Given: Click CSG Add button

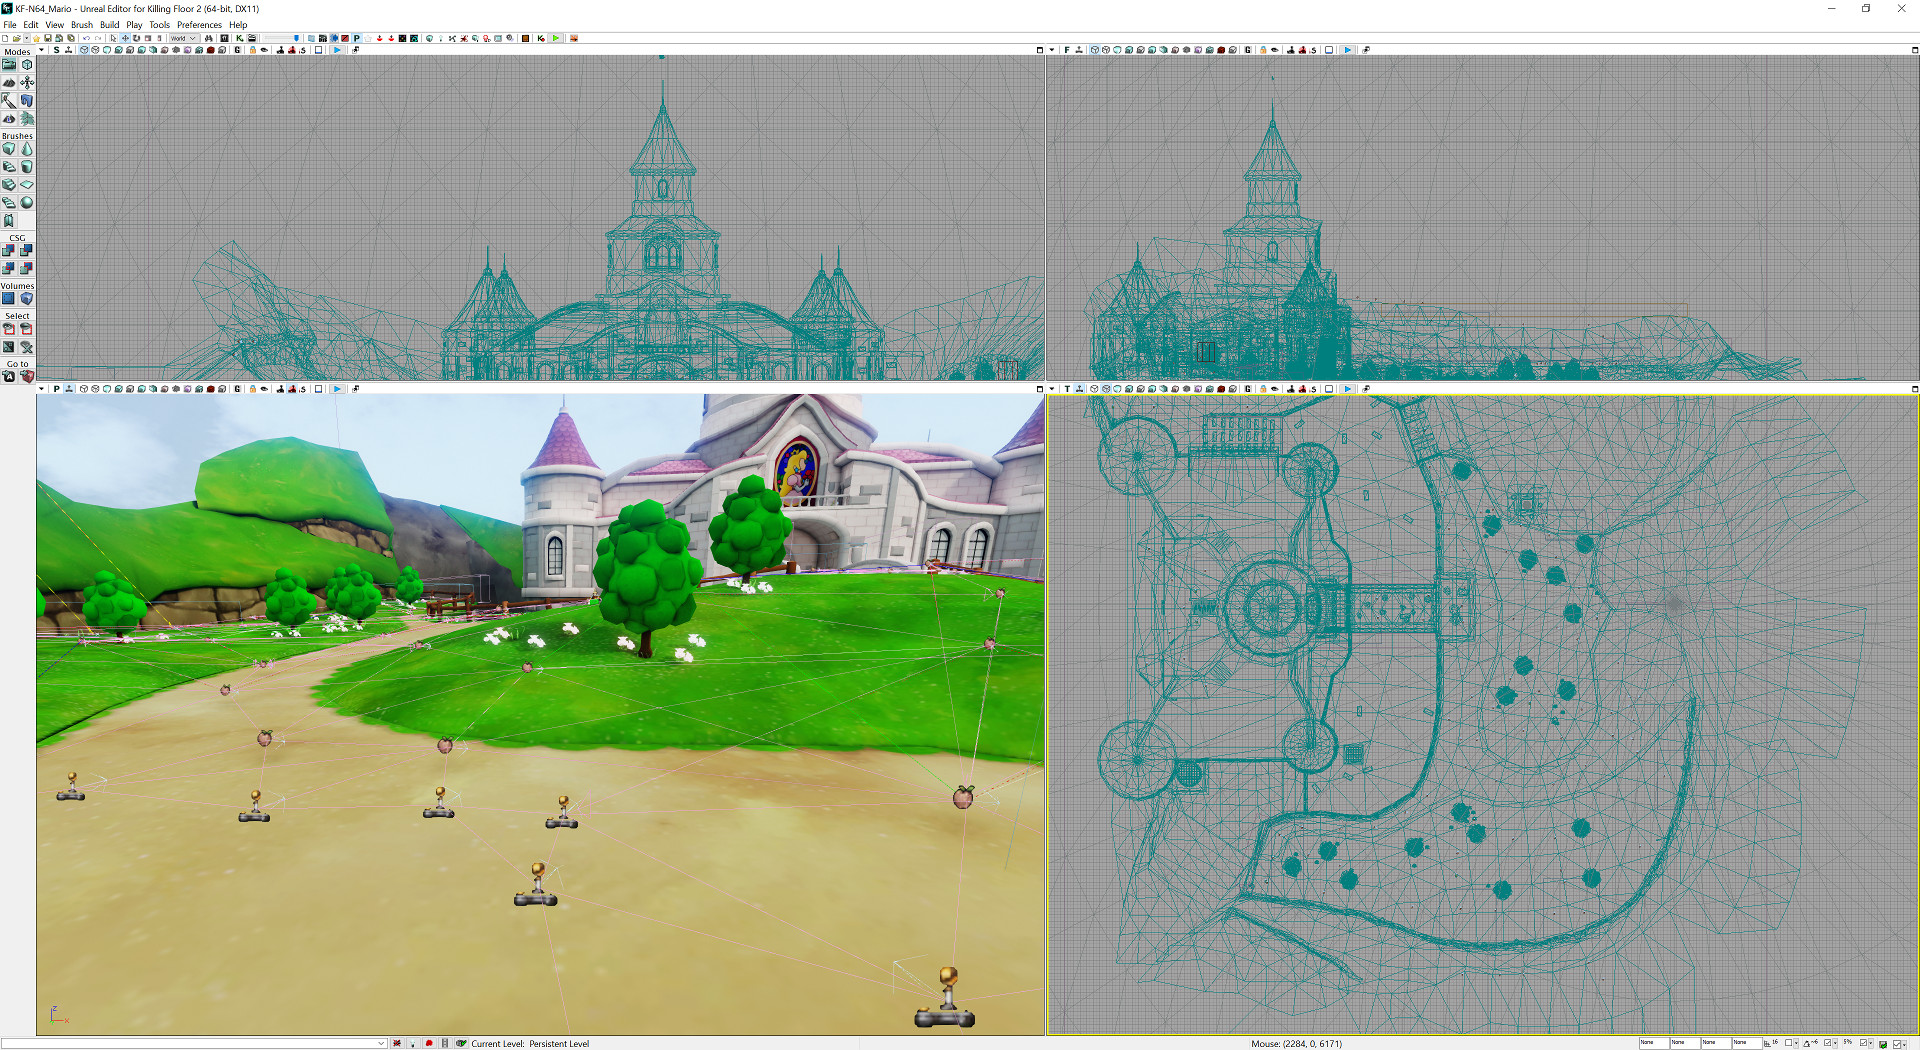Looking at the screenshot, I should pos(9,251).
